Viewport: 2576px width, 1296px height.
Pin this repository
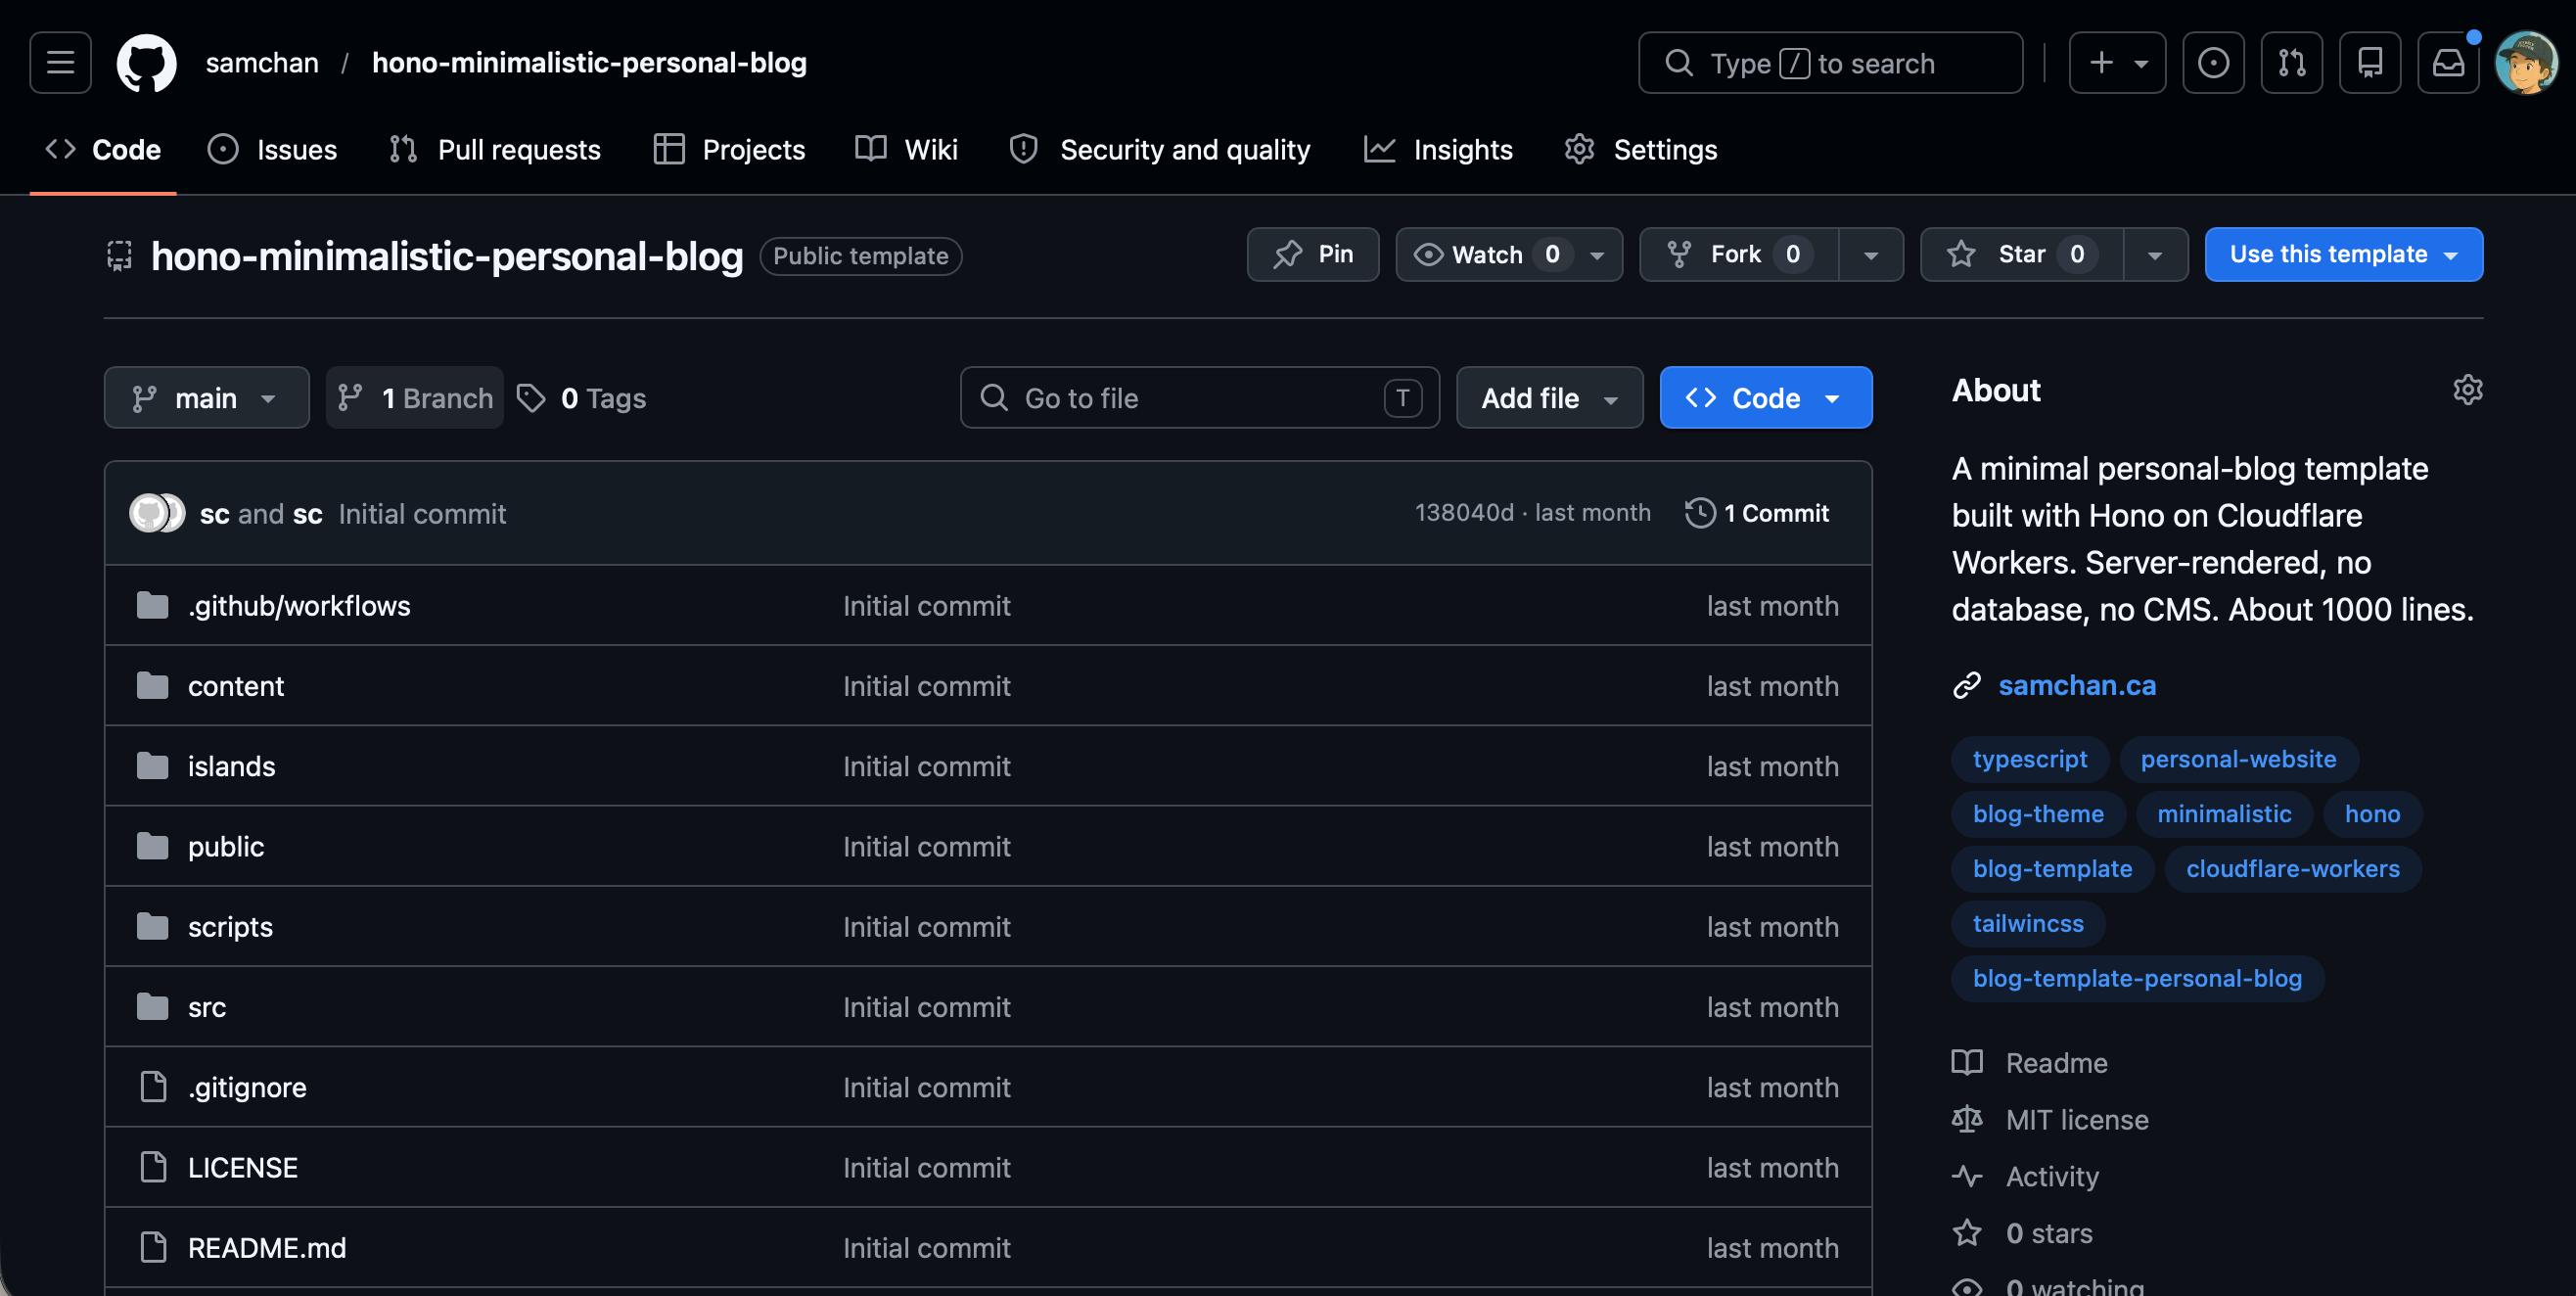(x=1312, y=254)
